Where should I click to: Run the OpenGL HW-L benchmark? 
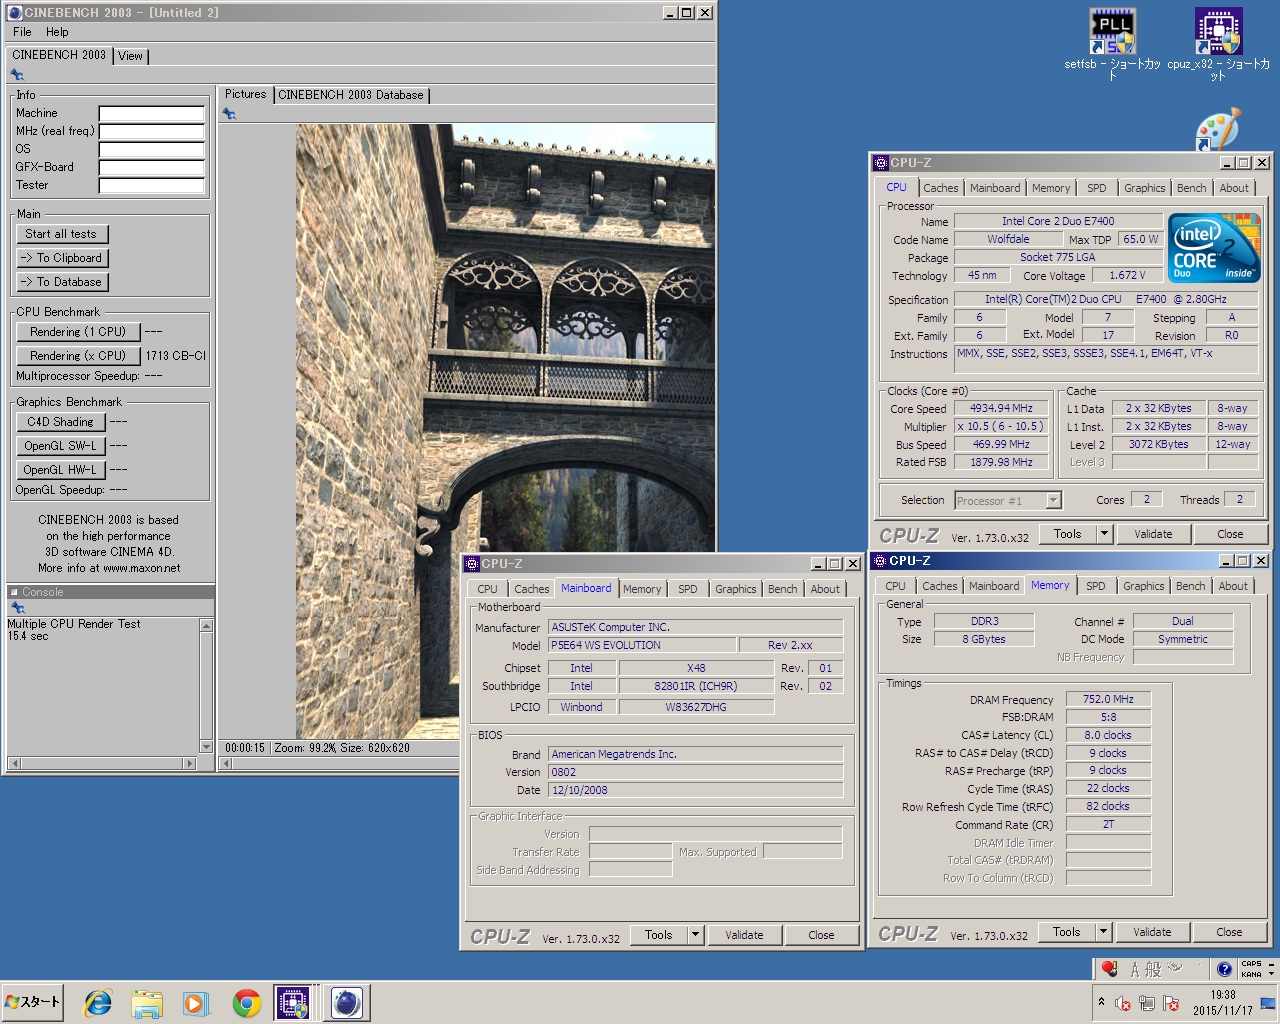61,470
